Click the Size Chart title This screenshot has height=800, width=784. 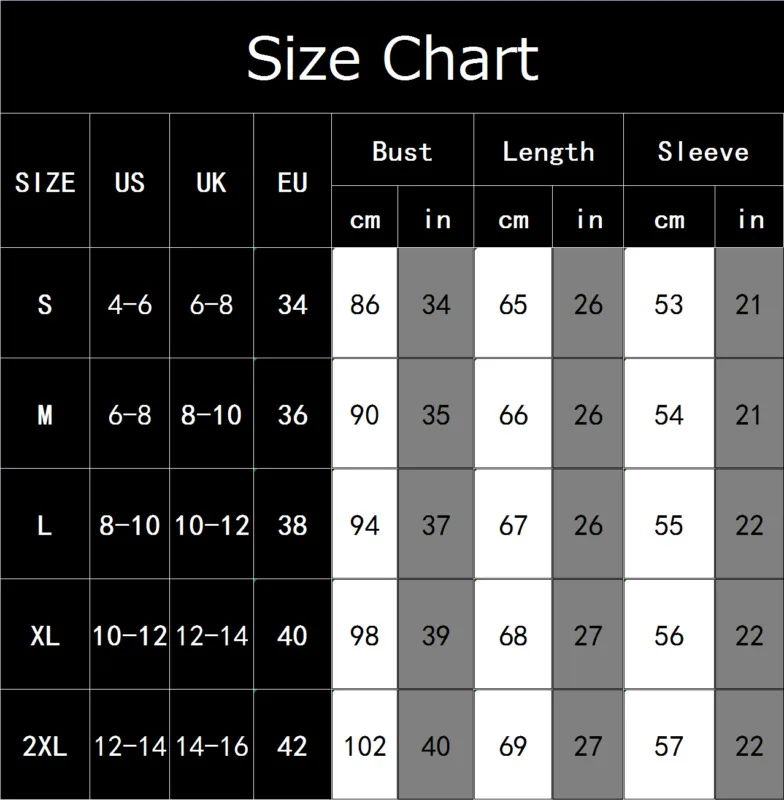(x=392, y=58)
